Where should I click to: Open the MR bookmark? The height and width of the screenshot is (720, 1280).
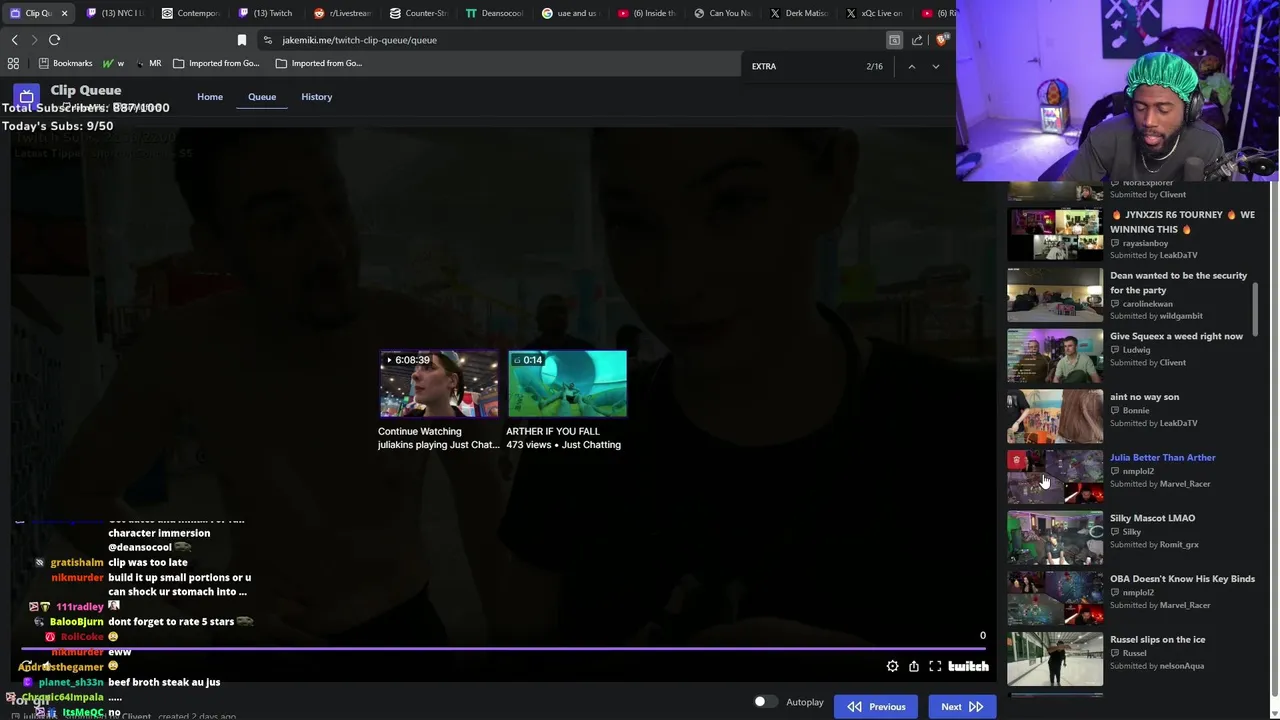pos(148,63)
